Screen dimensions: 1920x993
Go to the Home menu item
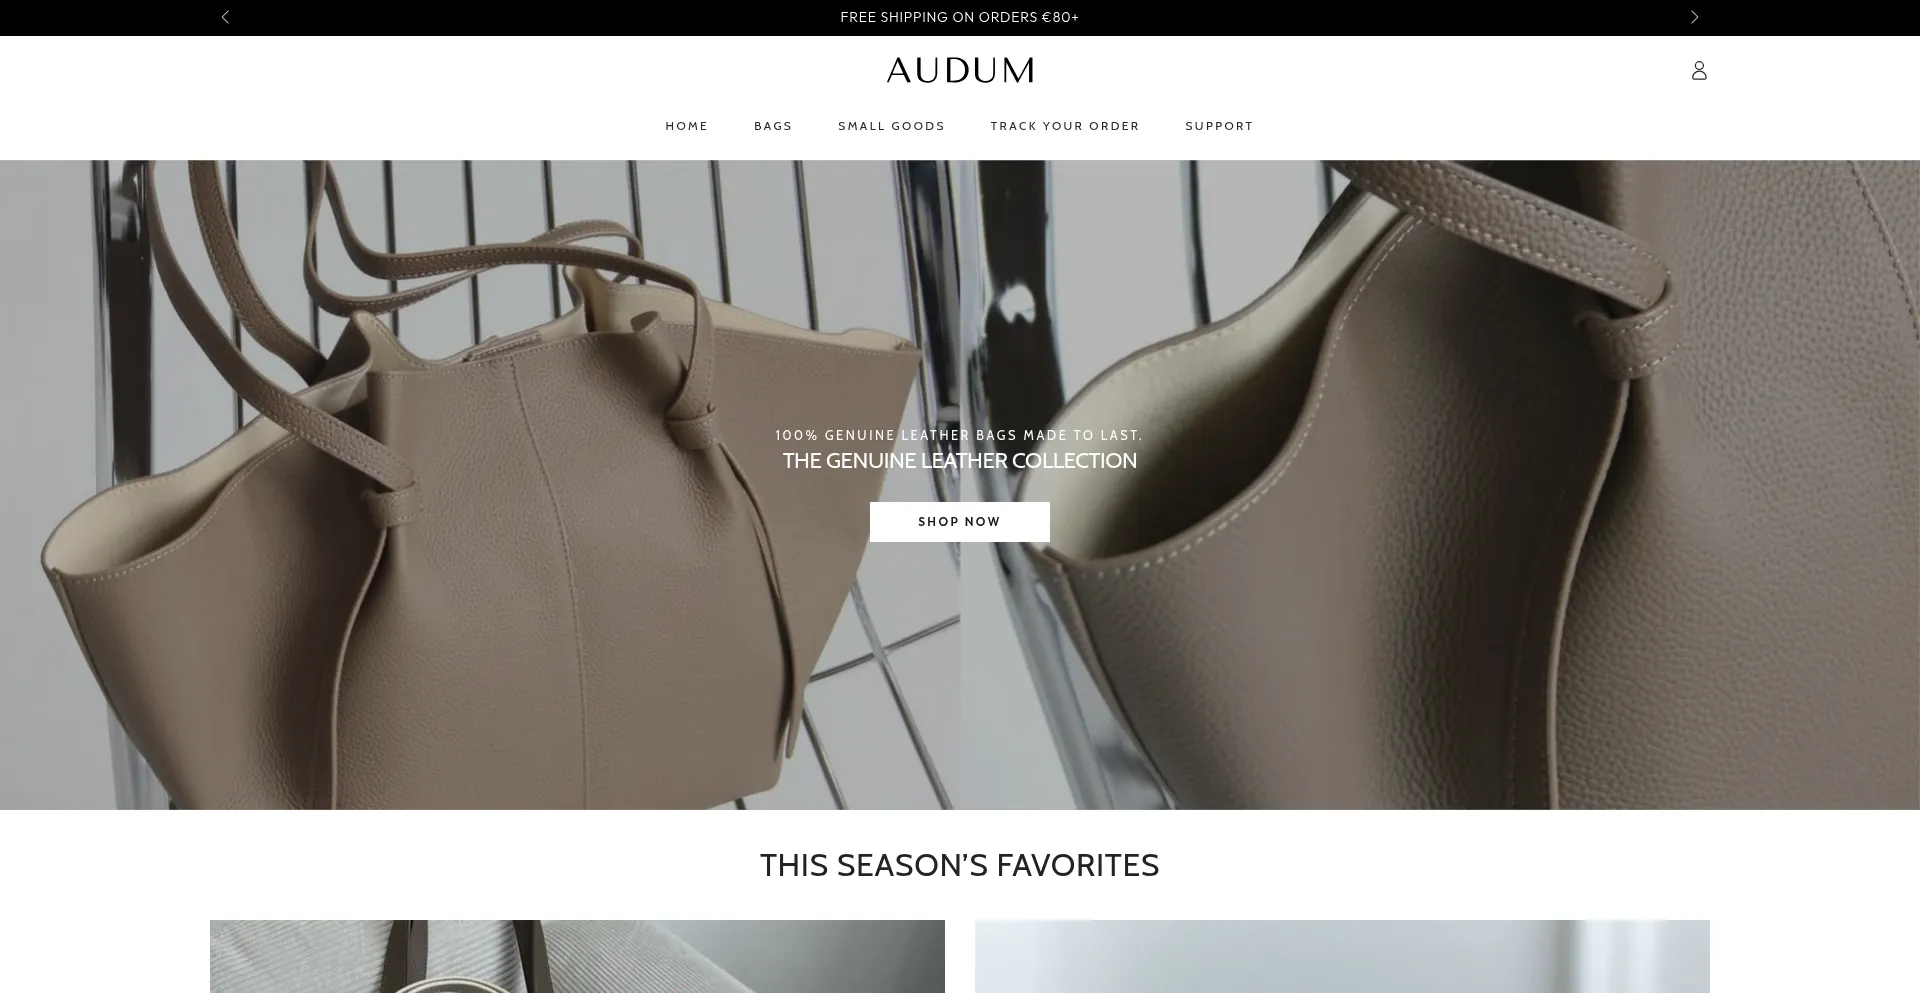(687, 126)
